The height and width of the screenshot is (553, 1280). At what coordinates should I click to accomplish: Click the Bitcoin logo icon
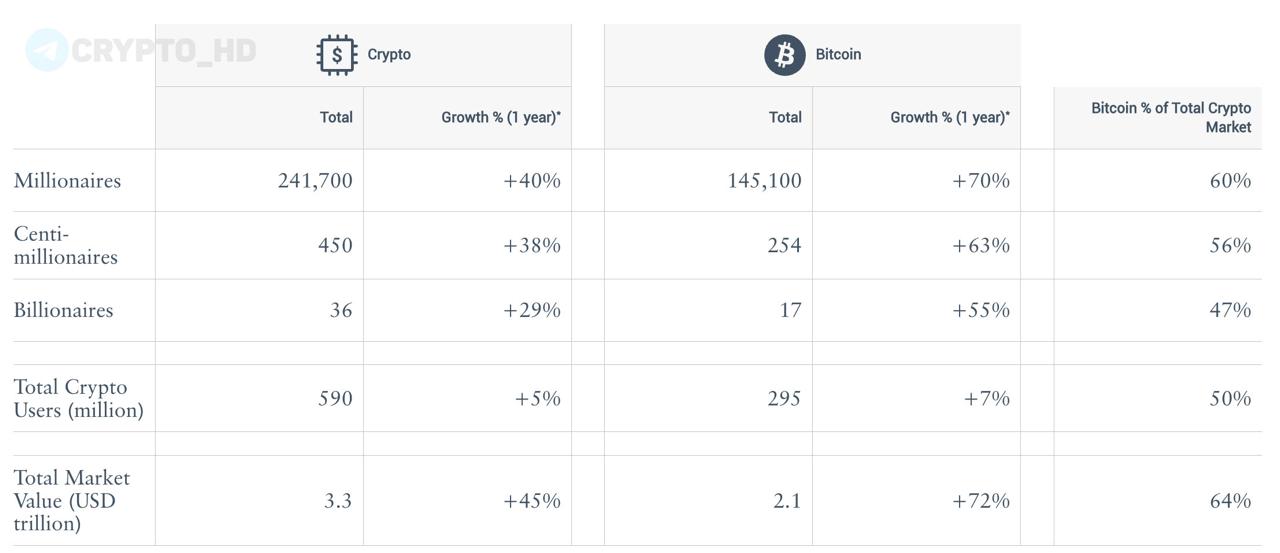(x=785, y=55)
